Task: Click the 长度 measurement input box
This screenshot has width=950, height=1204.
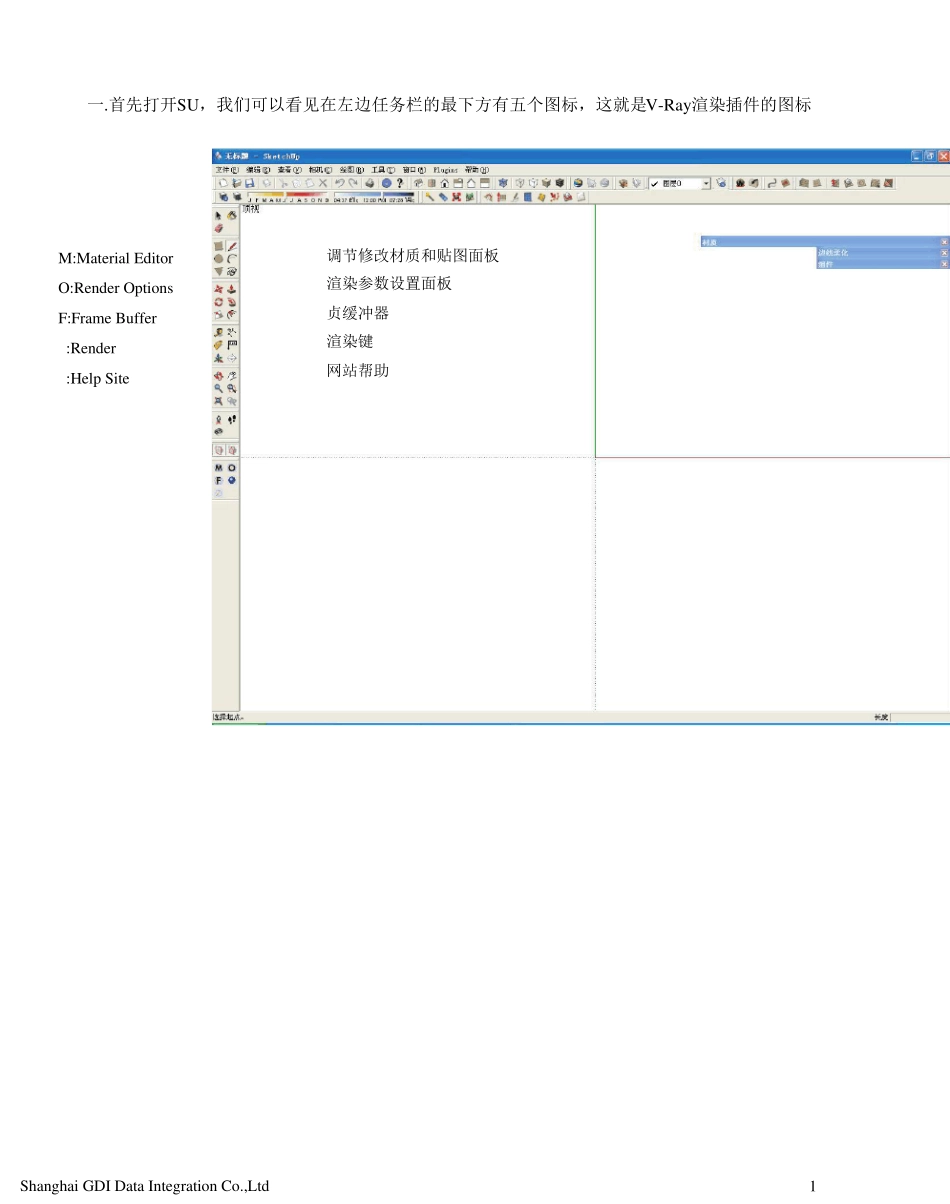Action: coord(920,717)
